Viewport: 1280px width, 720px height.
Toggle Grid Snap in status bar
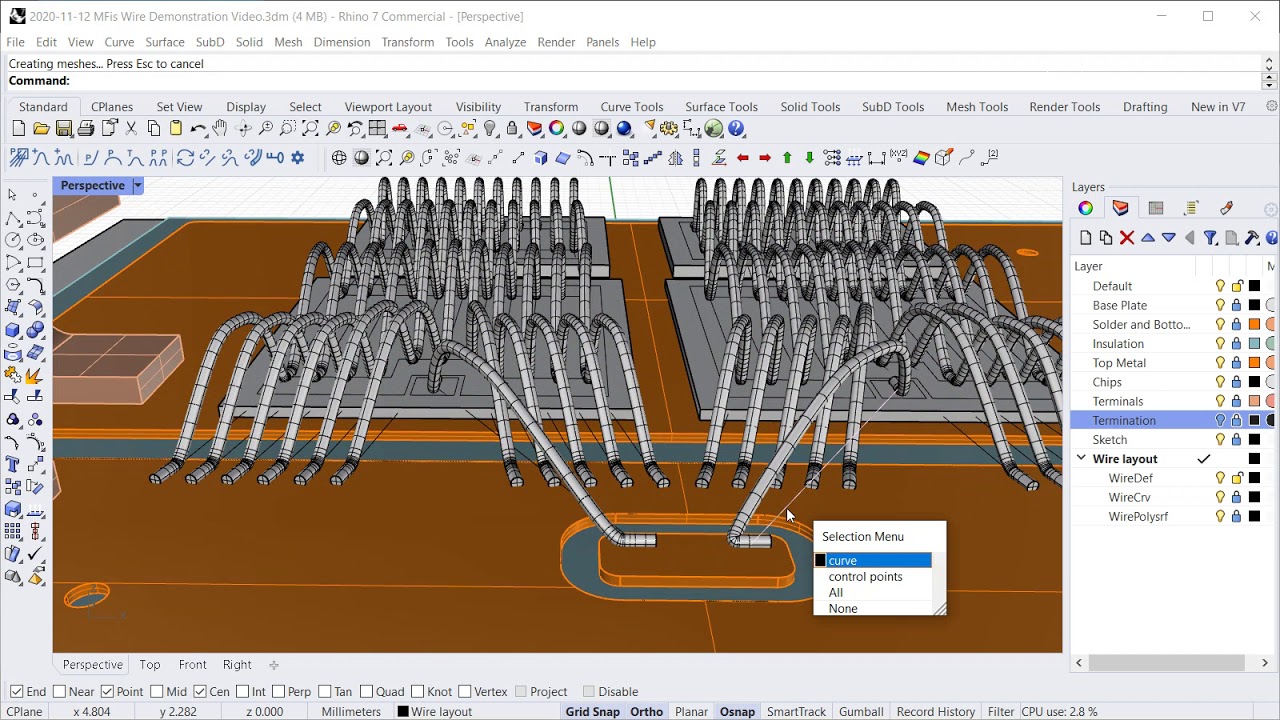click(x=593, y=712)
